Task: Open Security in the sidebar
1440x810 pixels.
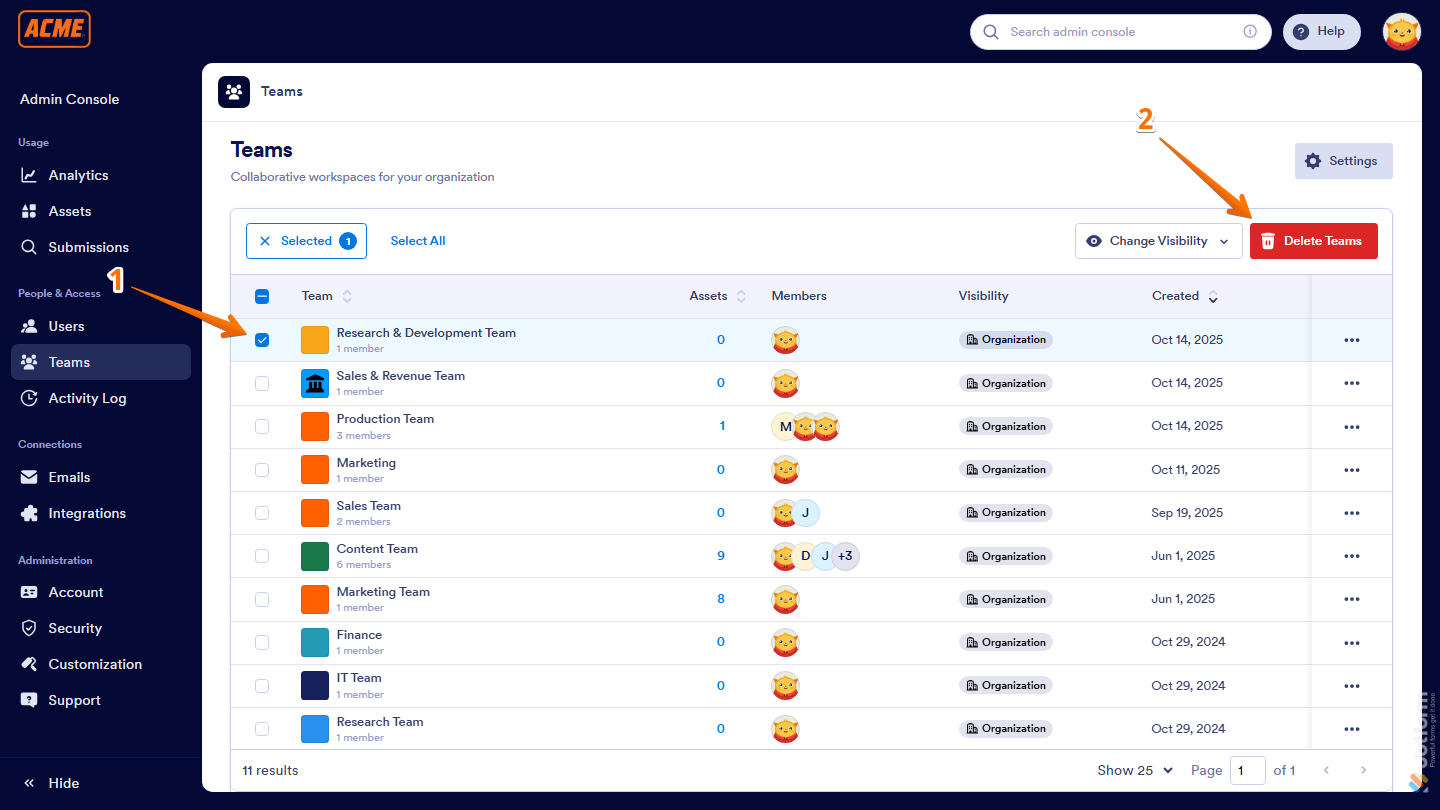Action: coord(101,628)
